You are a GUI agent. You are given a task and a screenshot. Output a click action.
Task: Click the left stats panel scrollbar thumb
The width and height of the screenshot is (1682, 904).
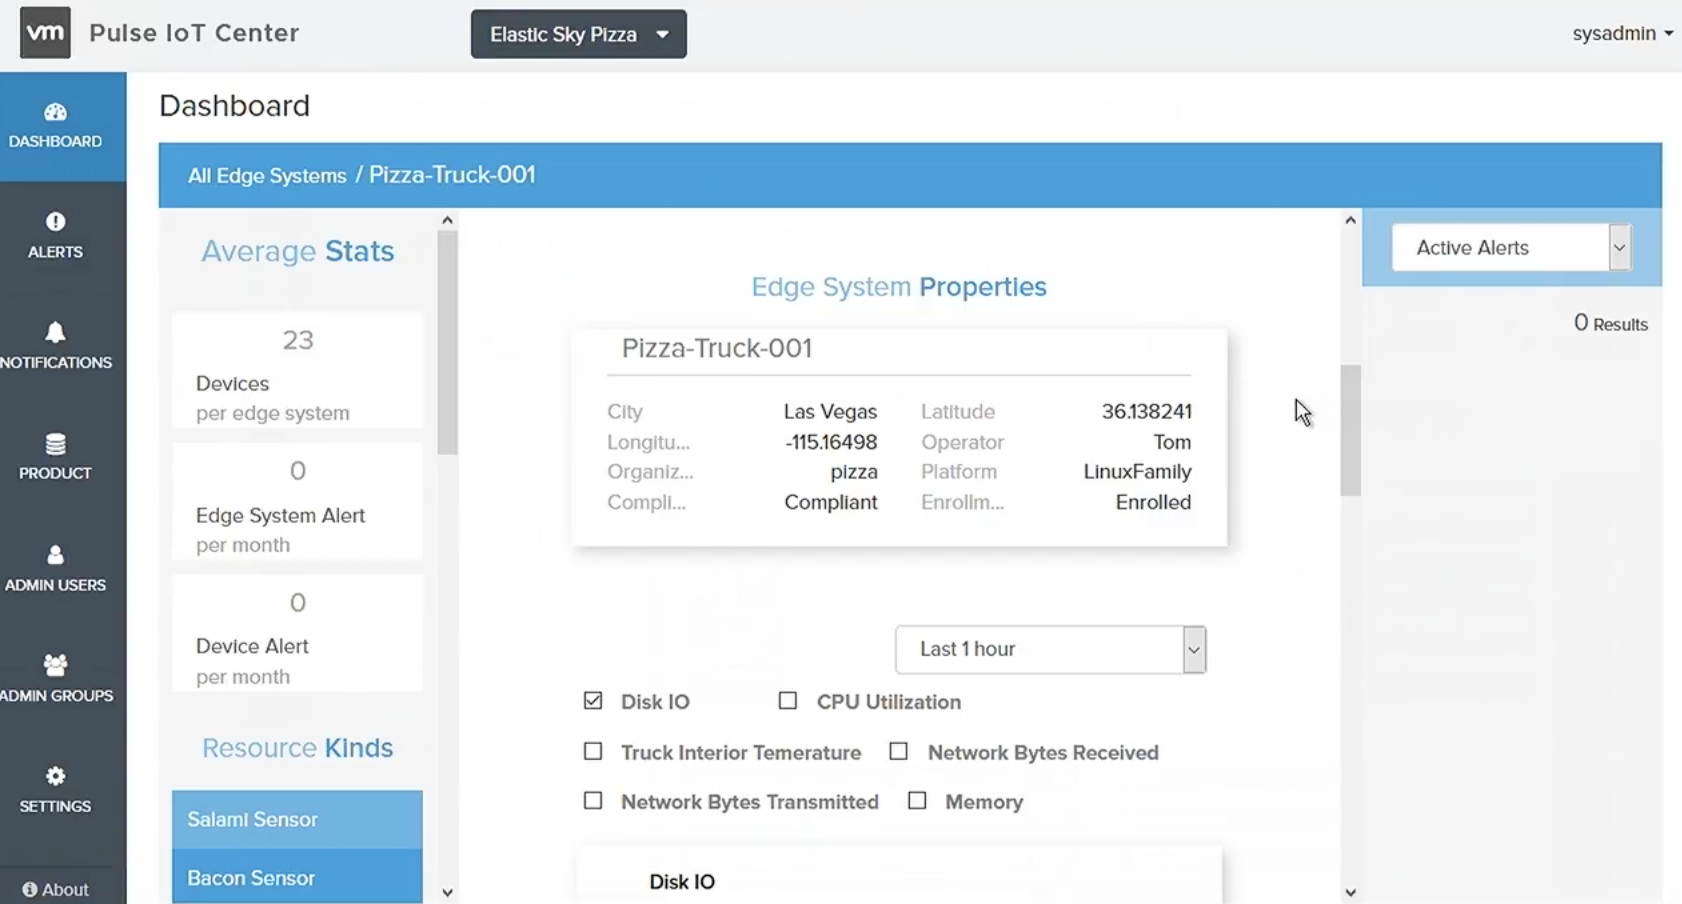pyautogui.click(x=447, y=343)
